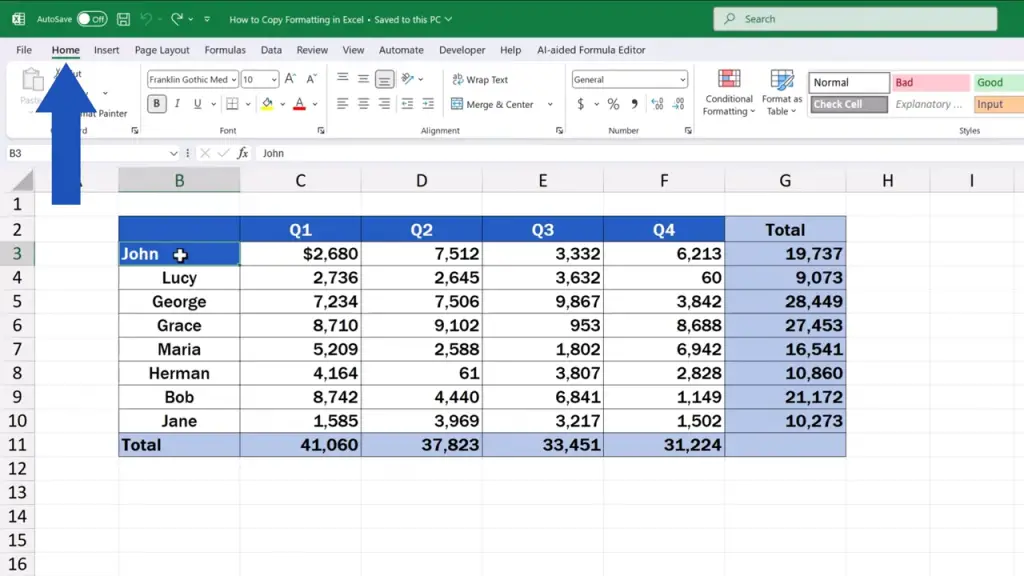The height and width of the screenshot is (576, 1024).
Task: Switch to the Formulas tab
Action: (225, 50)
